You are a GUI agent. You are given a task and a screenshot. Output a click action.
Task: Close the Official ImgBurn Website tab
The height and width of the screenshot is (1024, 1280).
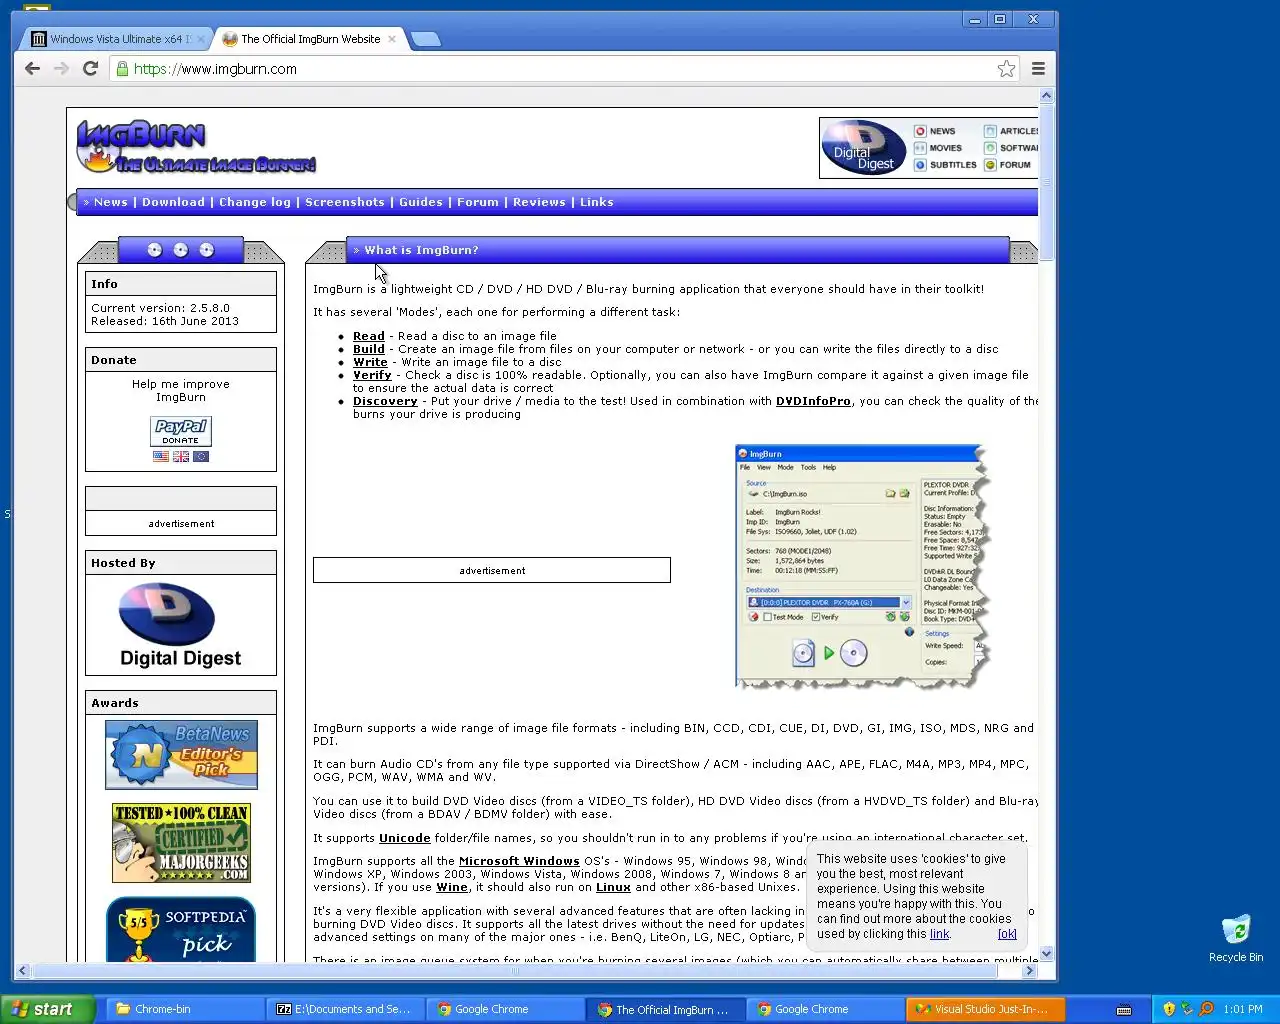click(x=392, y=39)
